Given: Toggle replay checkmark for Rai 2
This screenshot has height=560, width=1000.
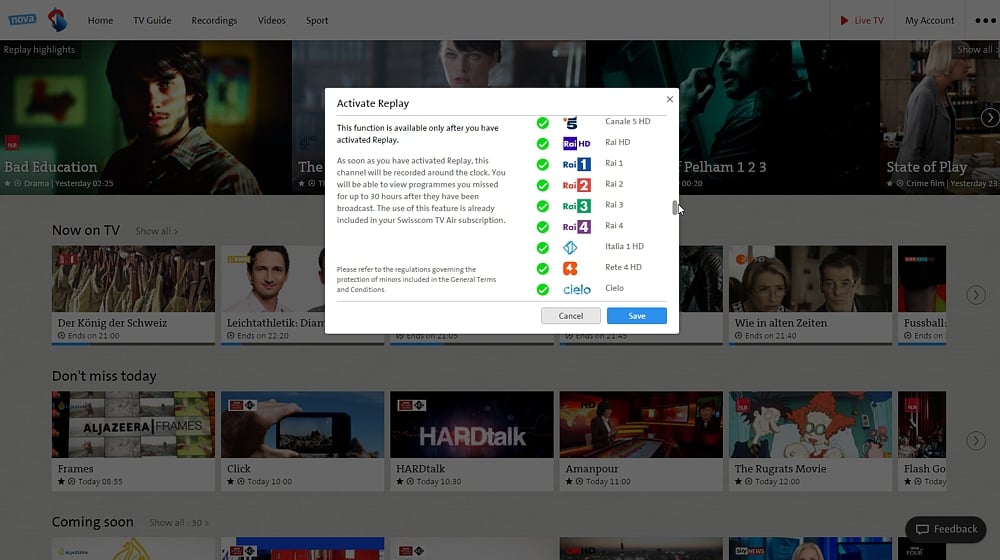Looking at the screenshot, I should 543,185.
